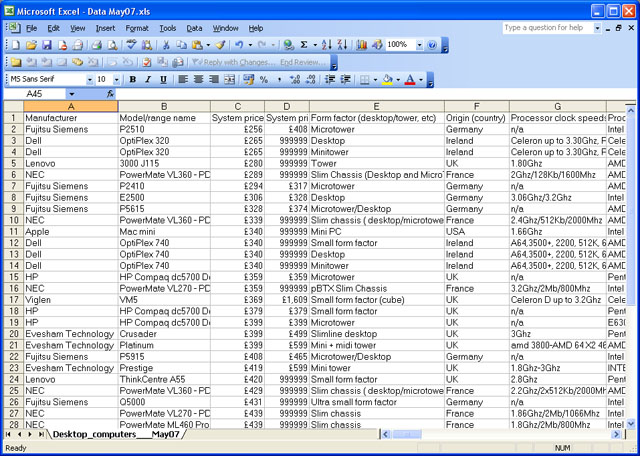This screenshot has width=640, height=456.
Task: Open the File menu
Action: point(31,28)
